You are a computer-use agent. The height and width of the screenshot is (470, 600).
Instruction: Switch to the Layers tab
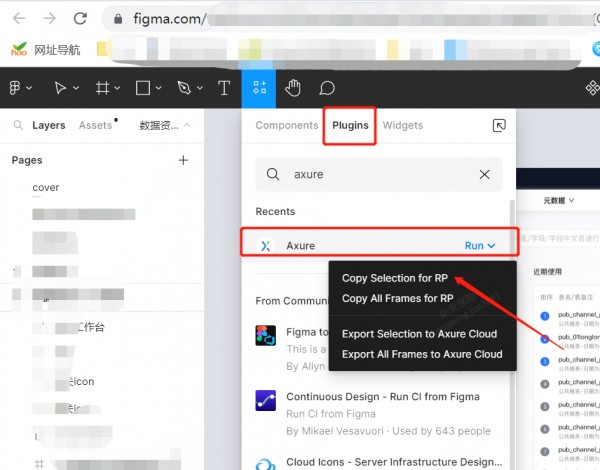49,125
